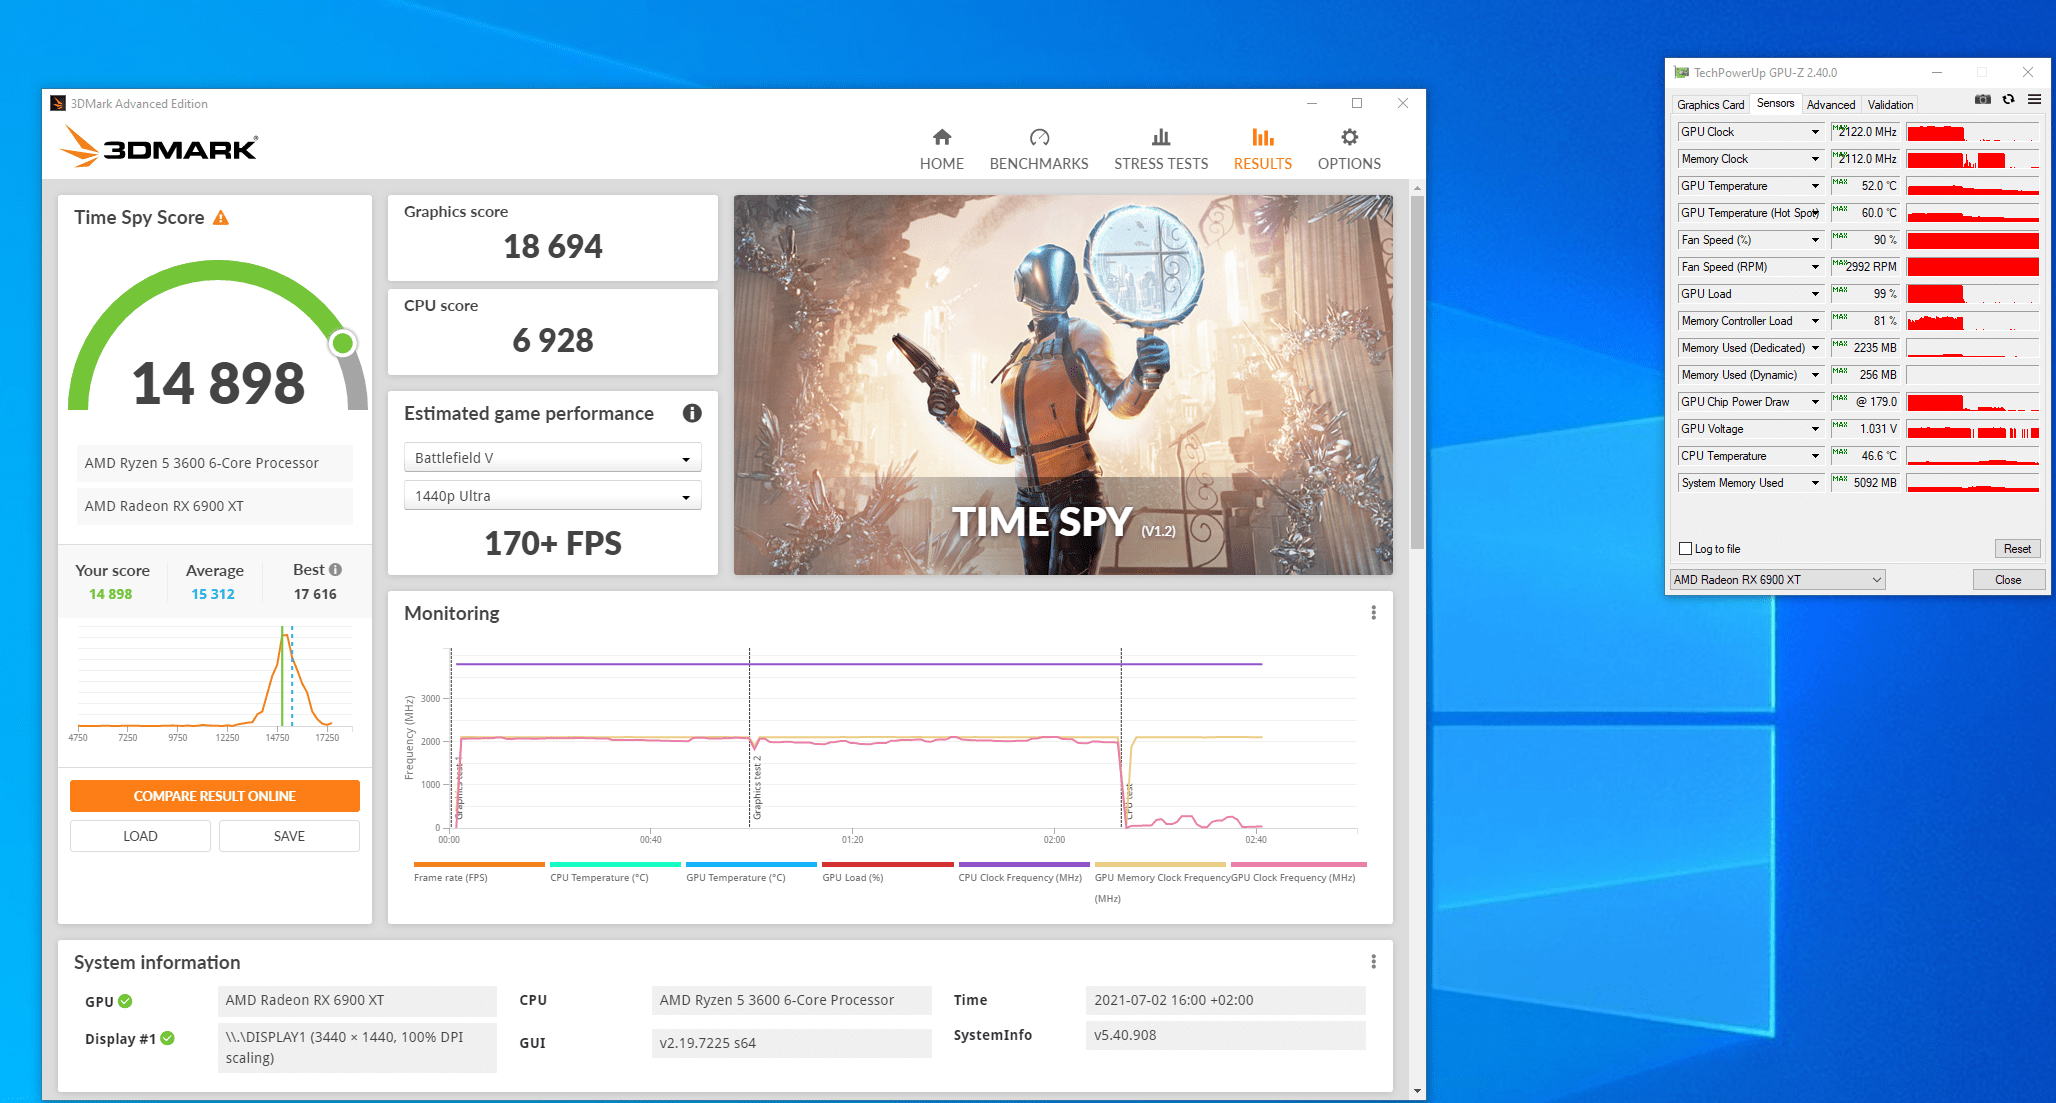Click the AMD Ryzen 5 3600 processor label under score

(214, 463)
